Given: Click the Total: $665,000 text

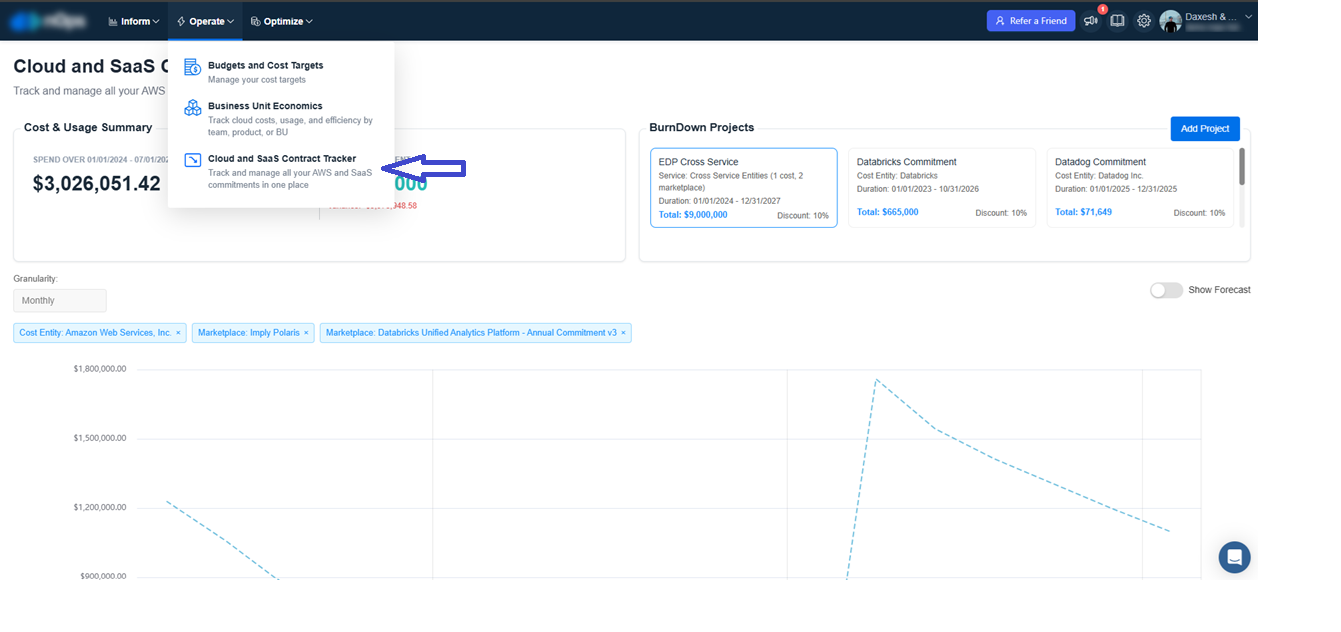Looking at the screenshot, I should click(888, 212).
